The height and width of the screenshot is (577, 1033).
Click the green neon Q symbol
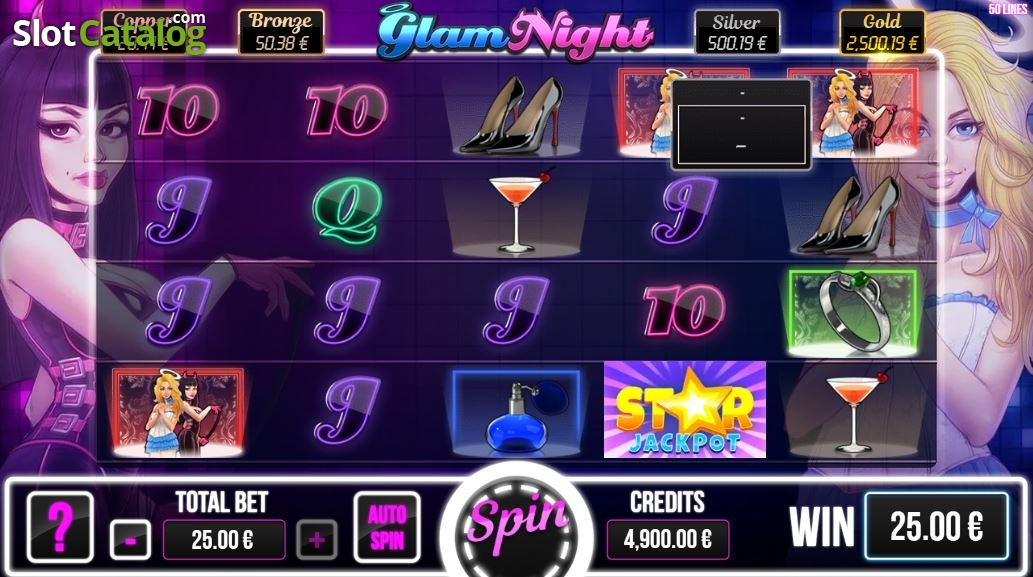pos(347,211)
